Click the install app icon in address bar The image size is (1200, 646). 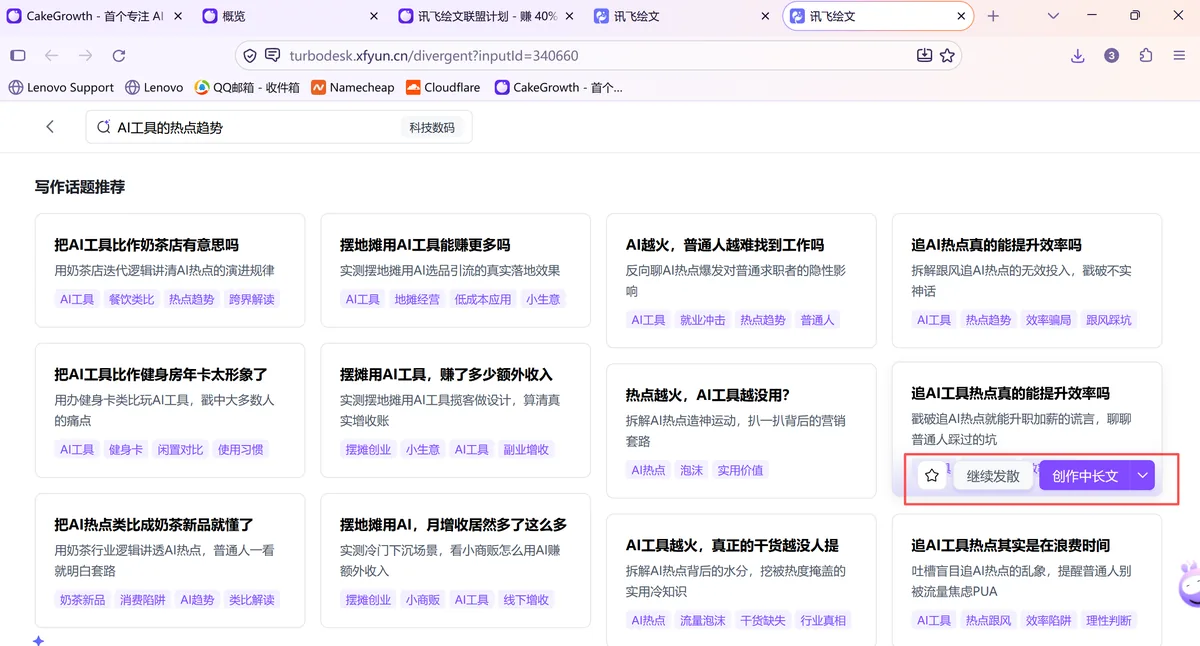point(925,56)
